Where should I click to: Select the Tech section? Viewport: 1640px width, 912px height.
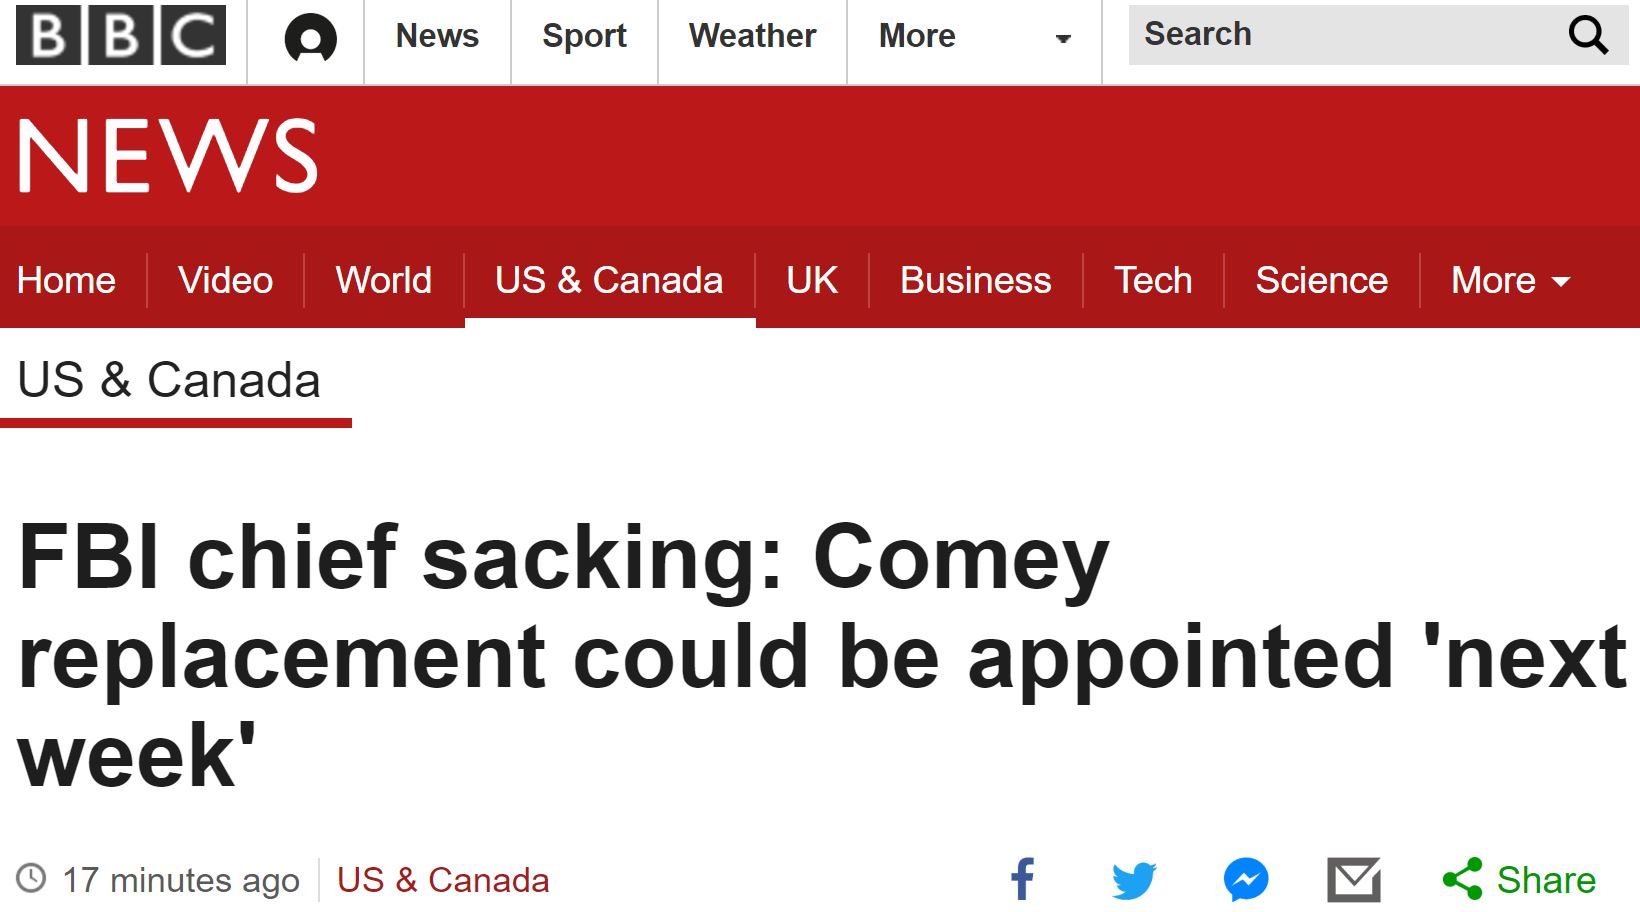coord(1153,281)
